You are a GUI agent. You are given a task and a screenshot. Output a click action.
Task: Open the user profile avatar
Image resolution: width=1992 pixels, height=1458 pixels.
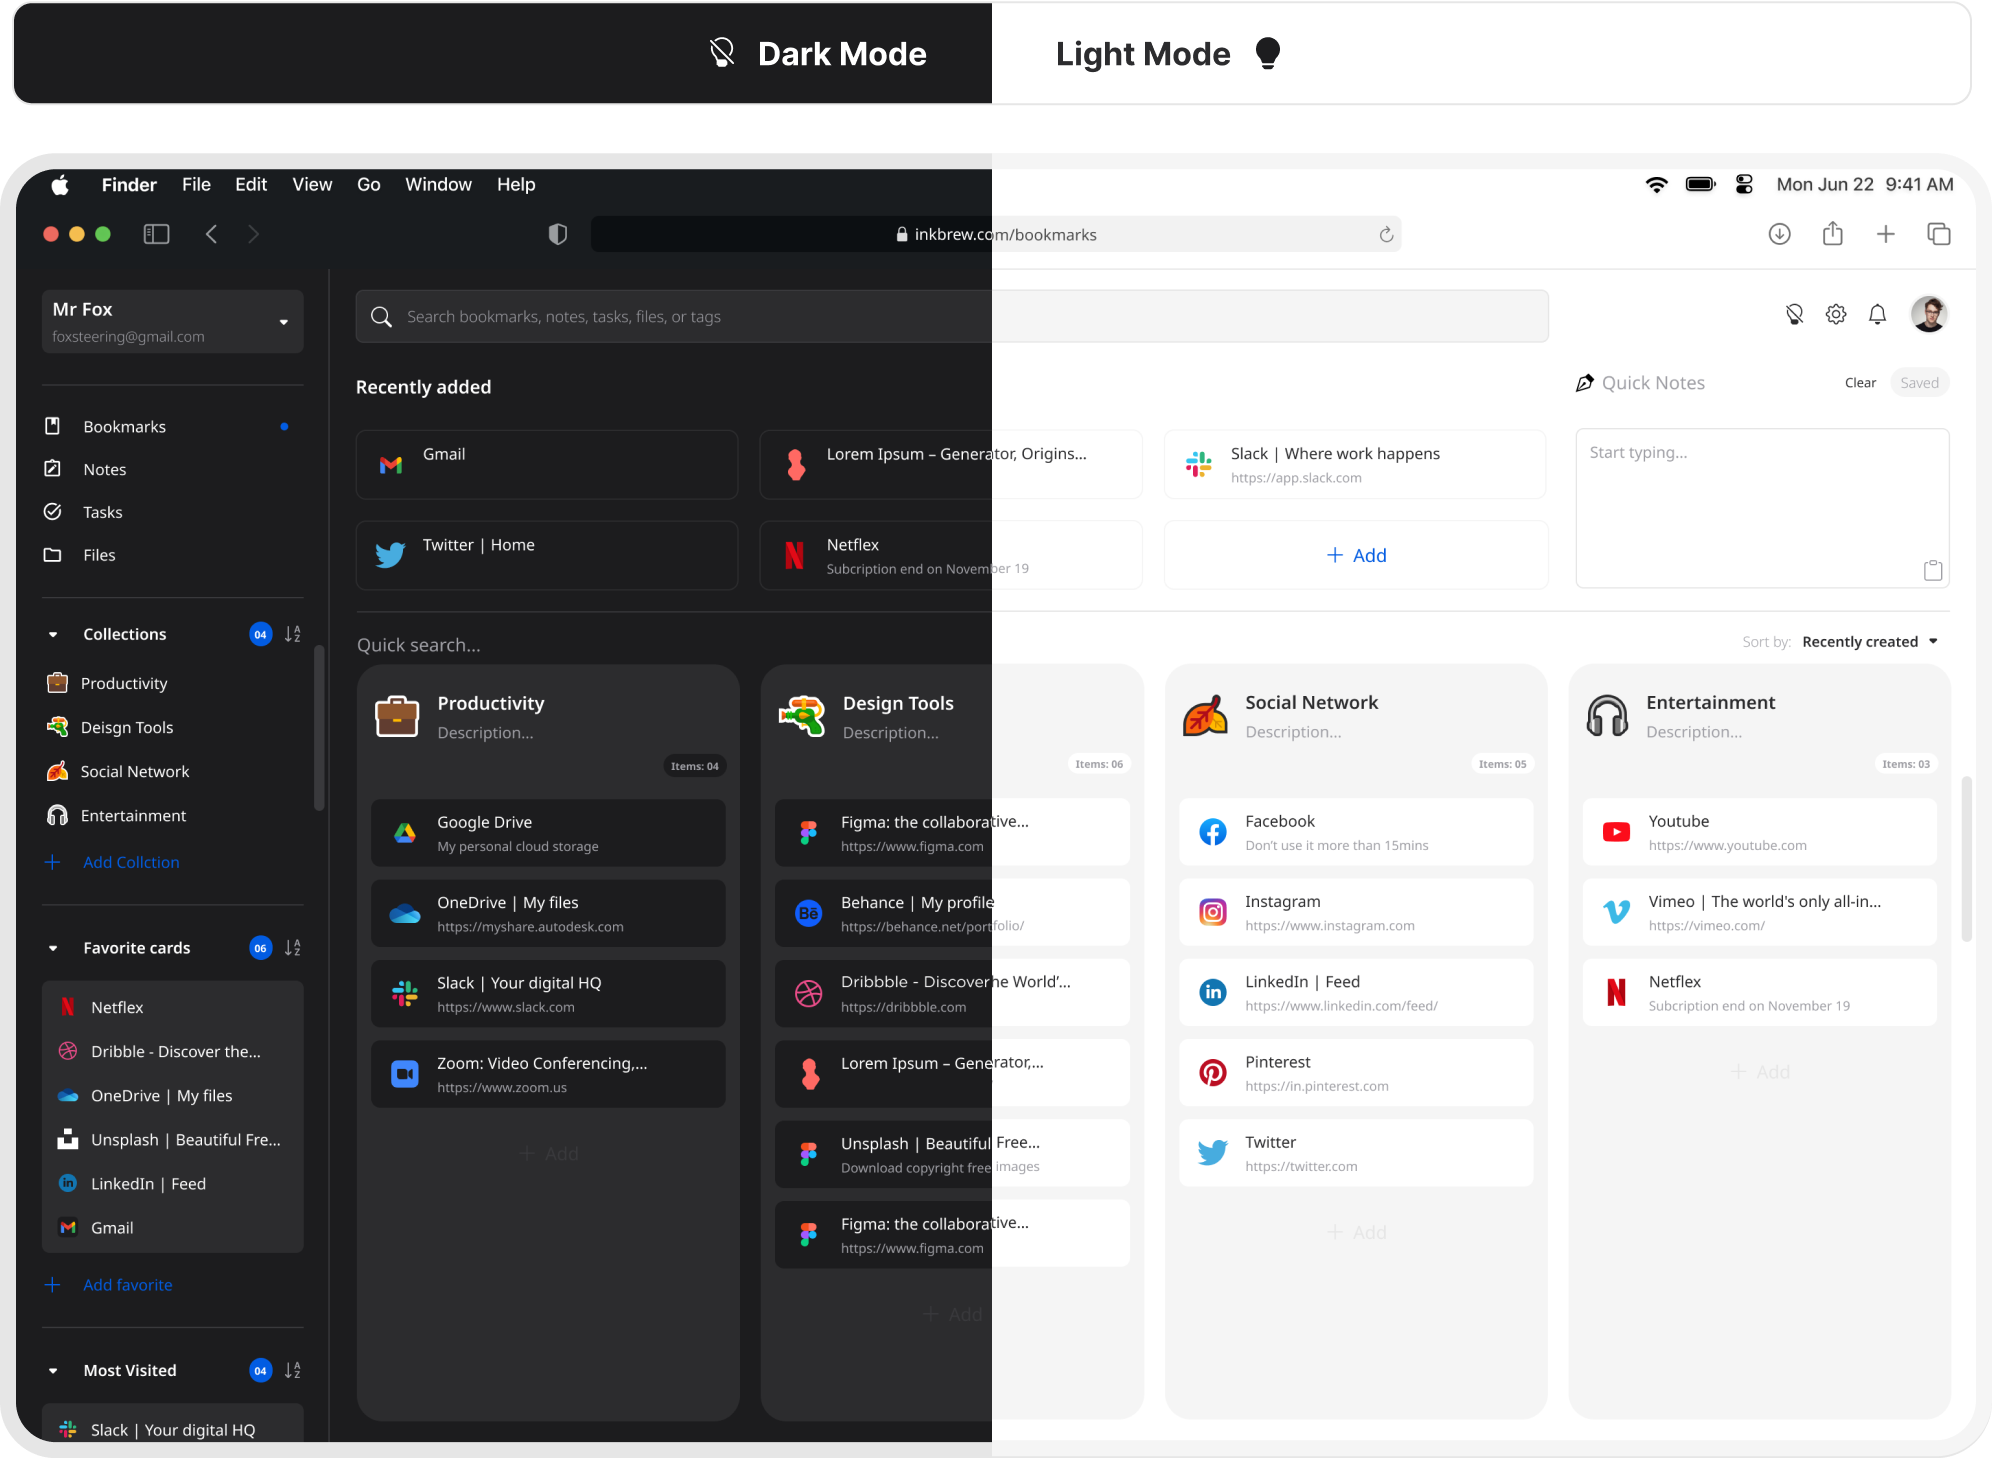(x=1929, y=314)
